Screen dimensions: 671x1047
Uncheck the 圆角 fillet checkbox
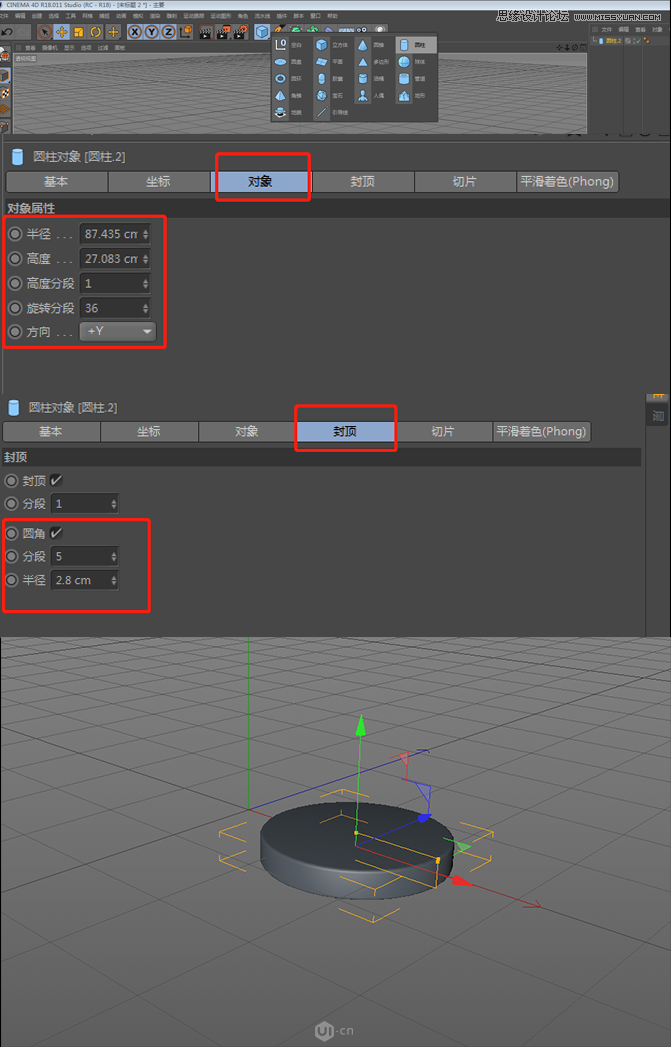tap(57, 532)
